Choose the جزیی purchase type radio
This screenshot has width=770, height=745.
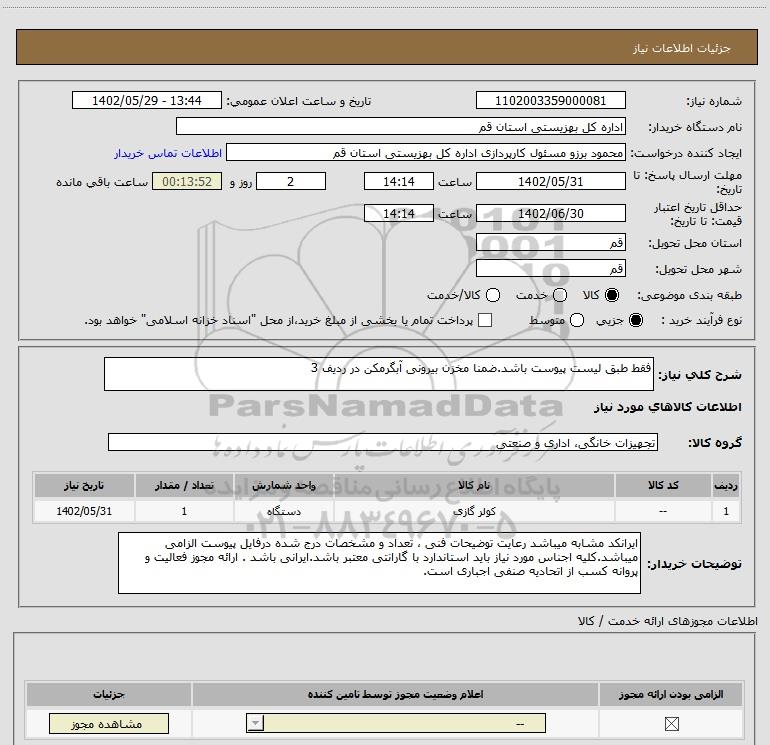(635, 320)
